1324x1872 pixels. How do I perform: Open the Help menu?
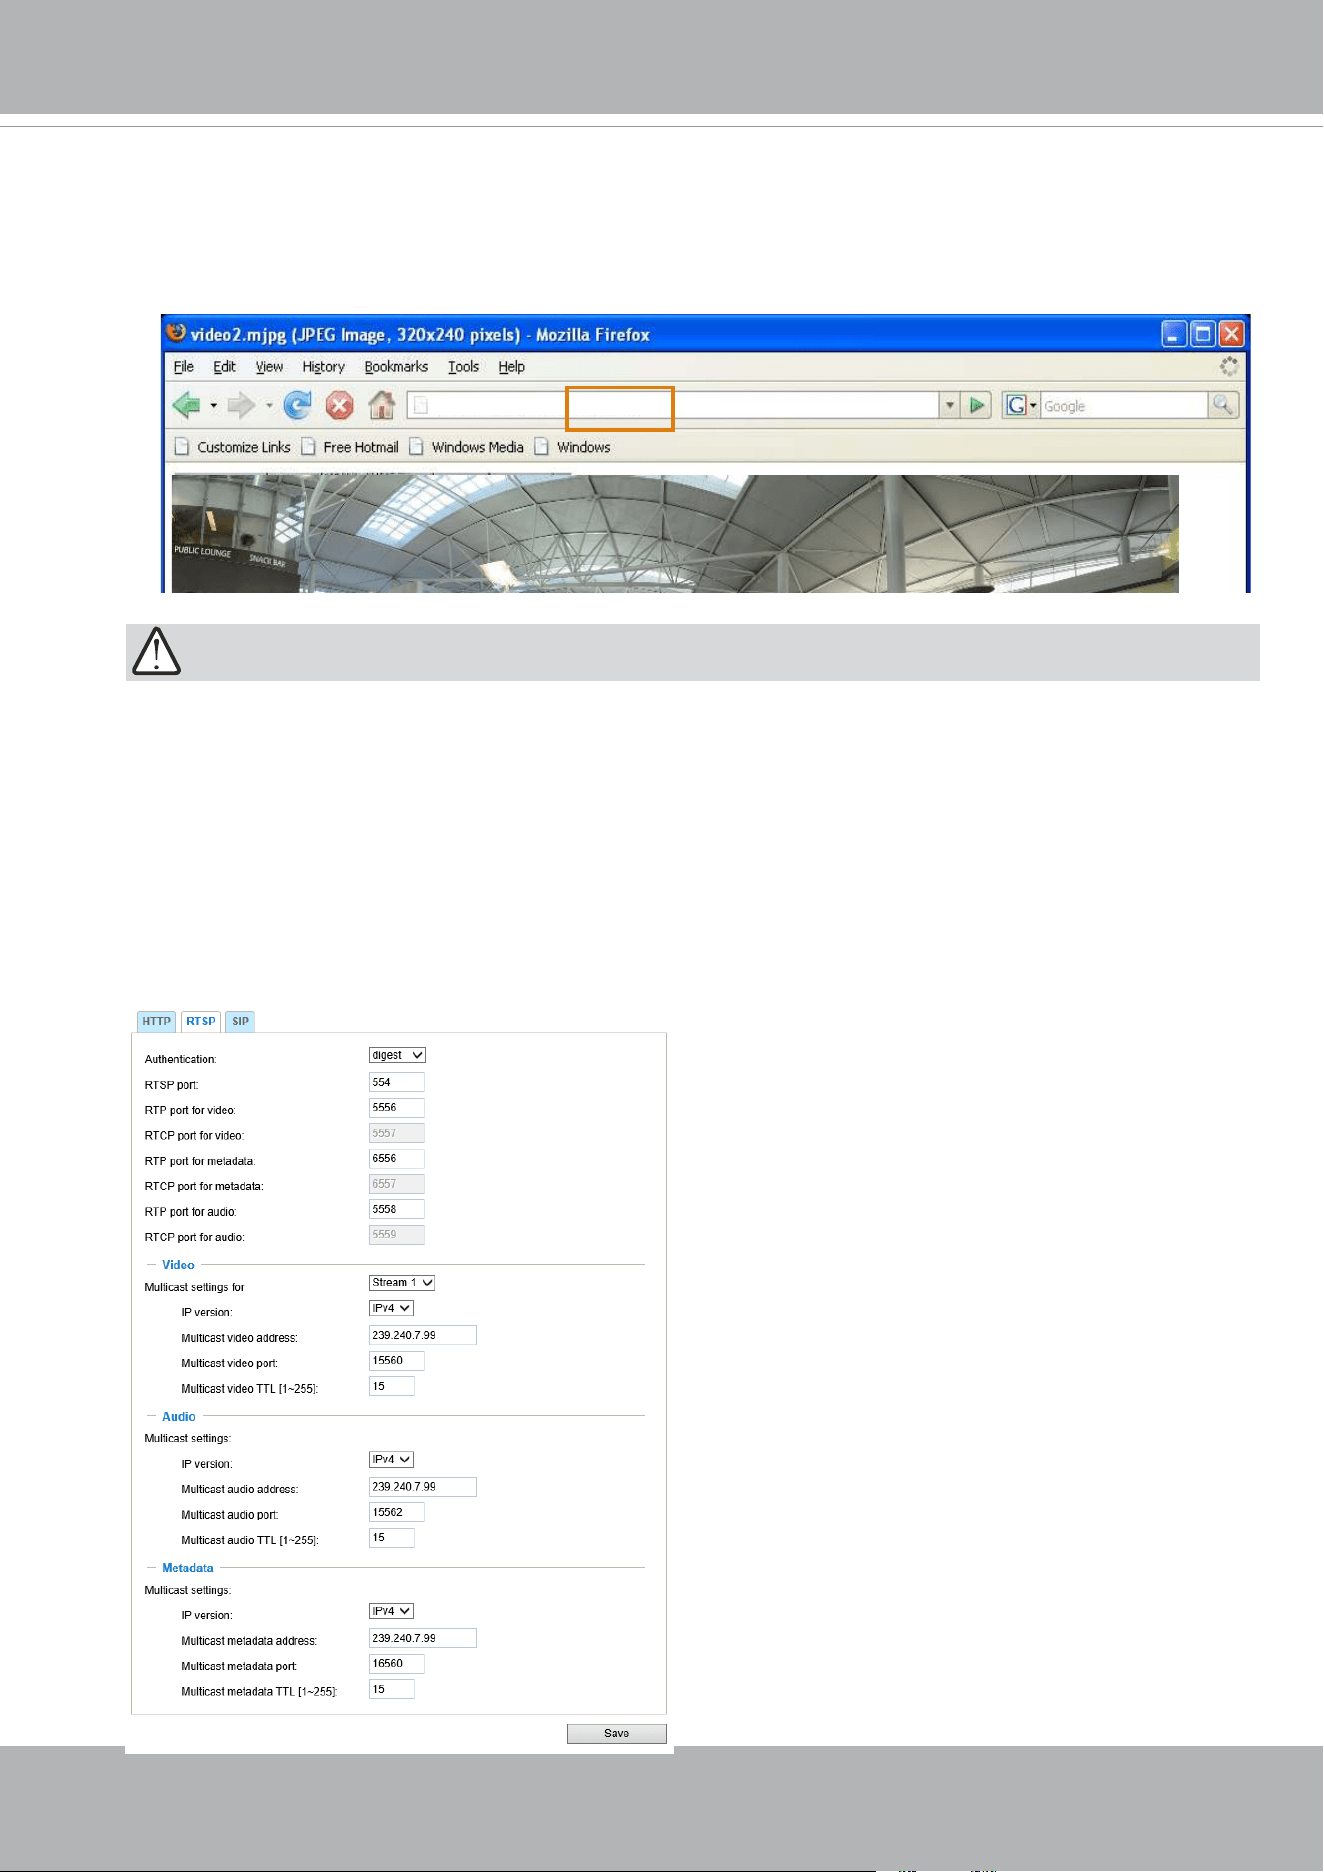[x=512, y=367]
